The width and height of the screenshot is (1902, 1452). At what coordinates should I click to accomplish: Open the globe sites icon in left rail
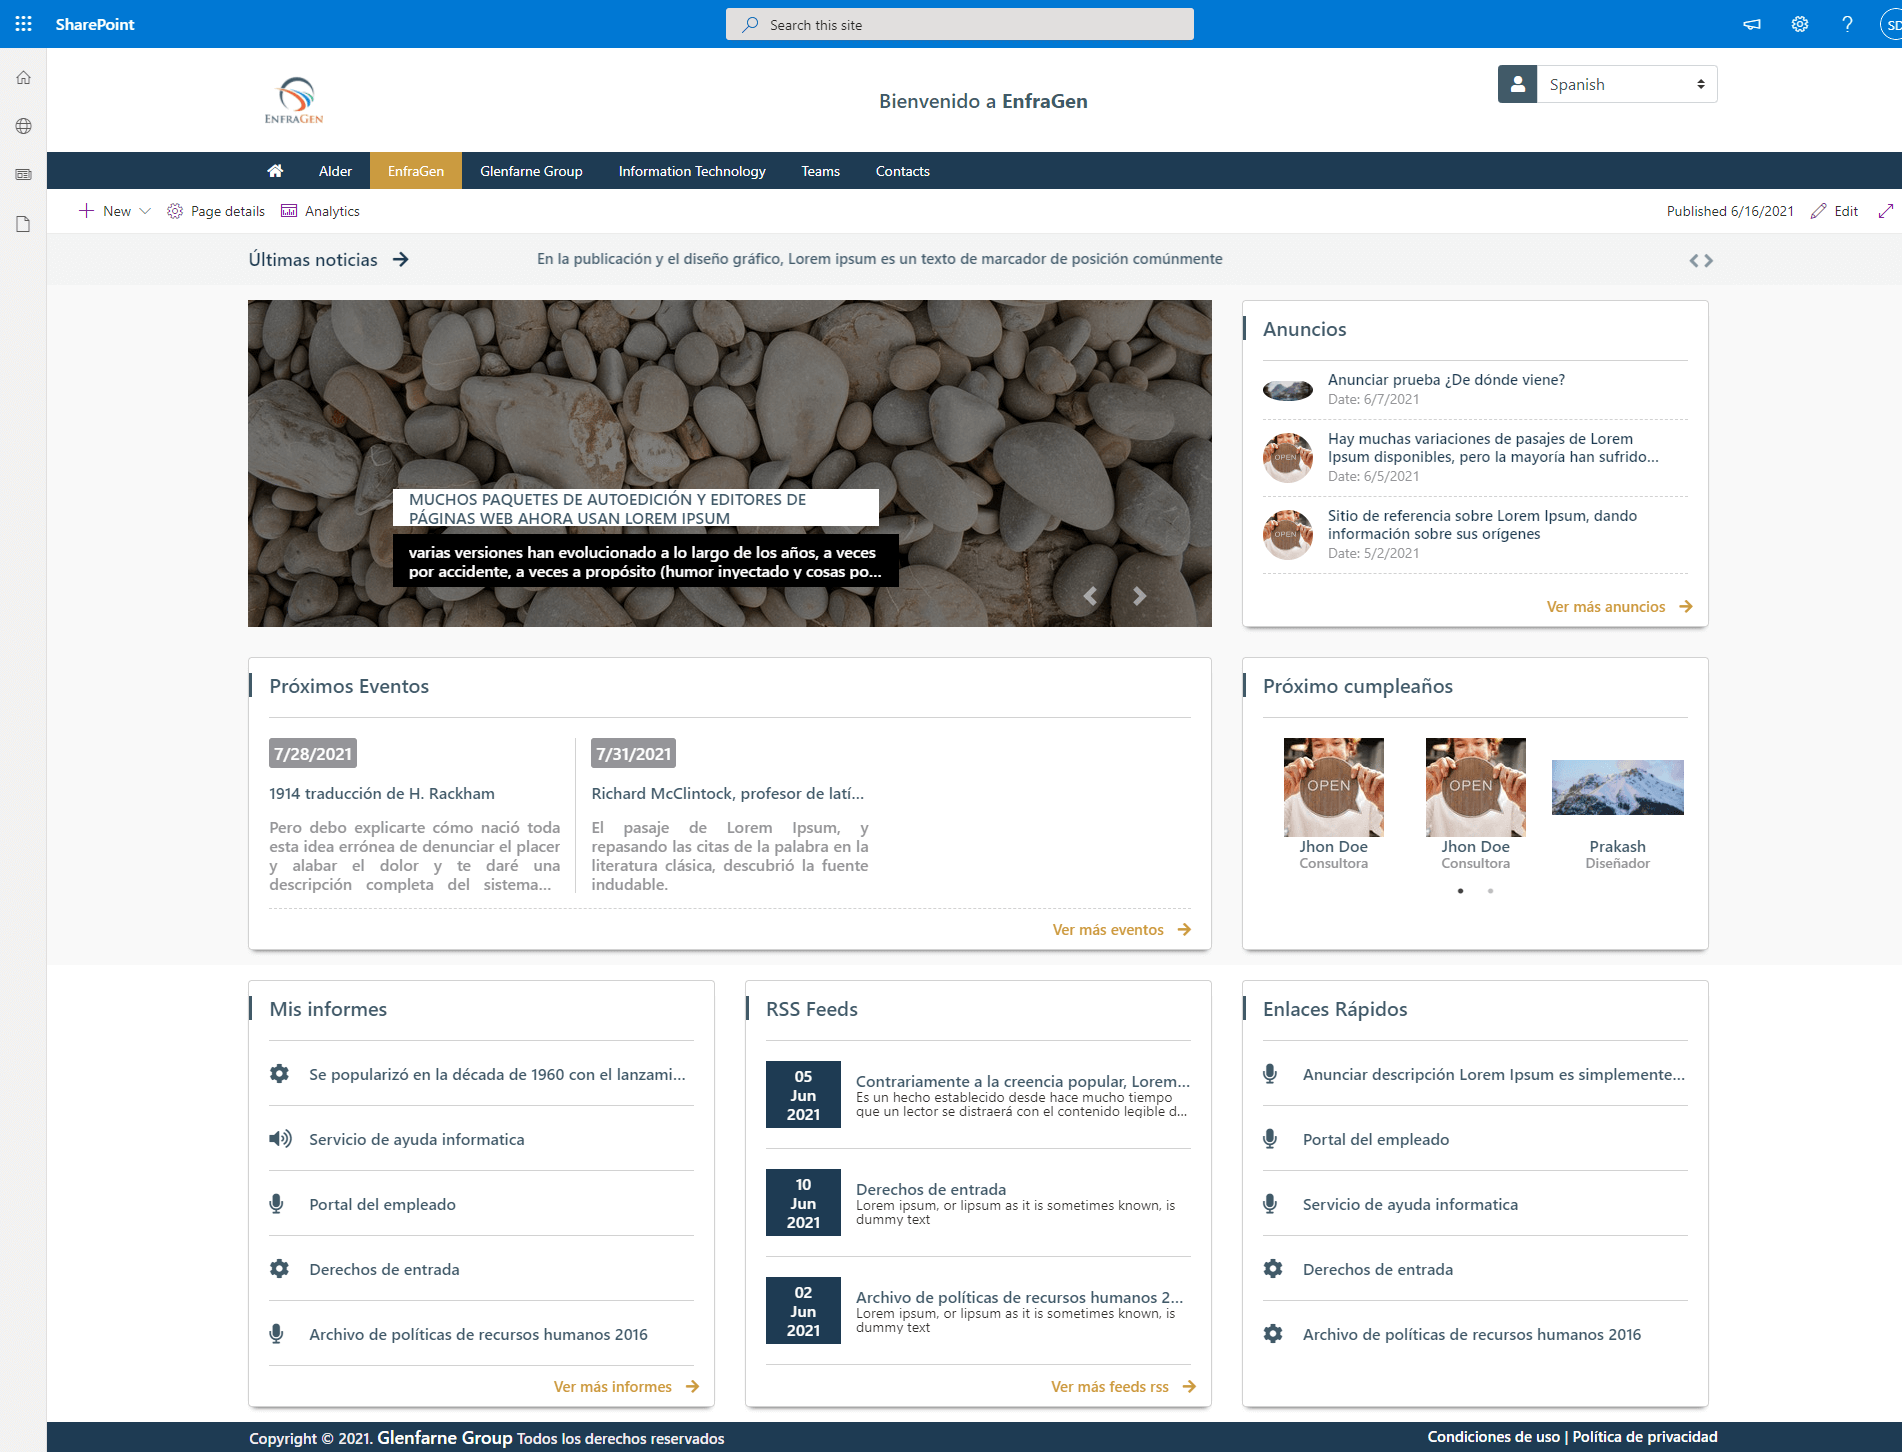click(x=23, y=126)
